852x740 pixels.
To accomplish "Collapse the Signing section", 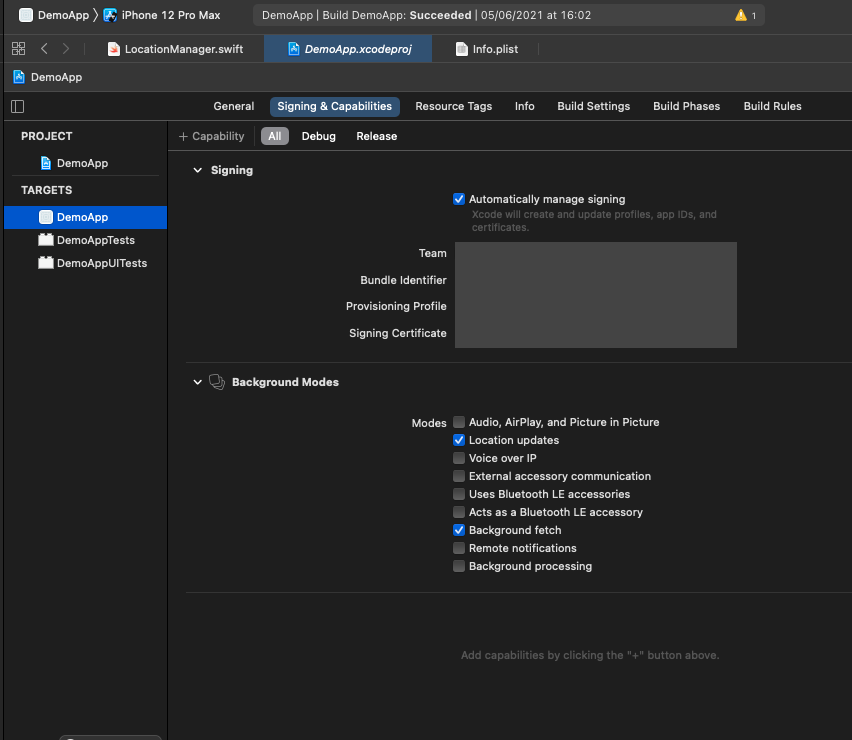I will [x=197, y=170].
